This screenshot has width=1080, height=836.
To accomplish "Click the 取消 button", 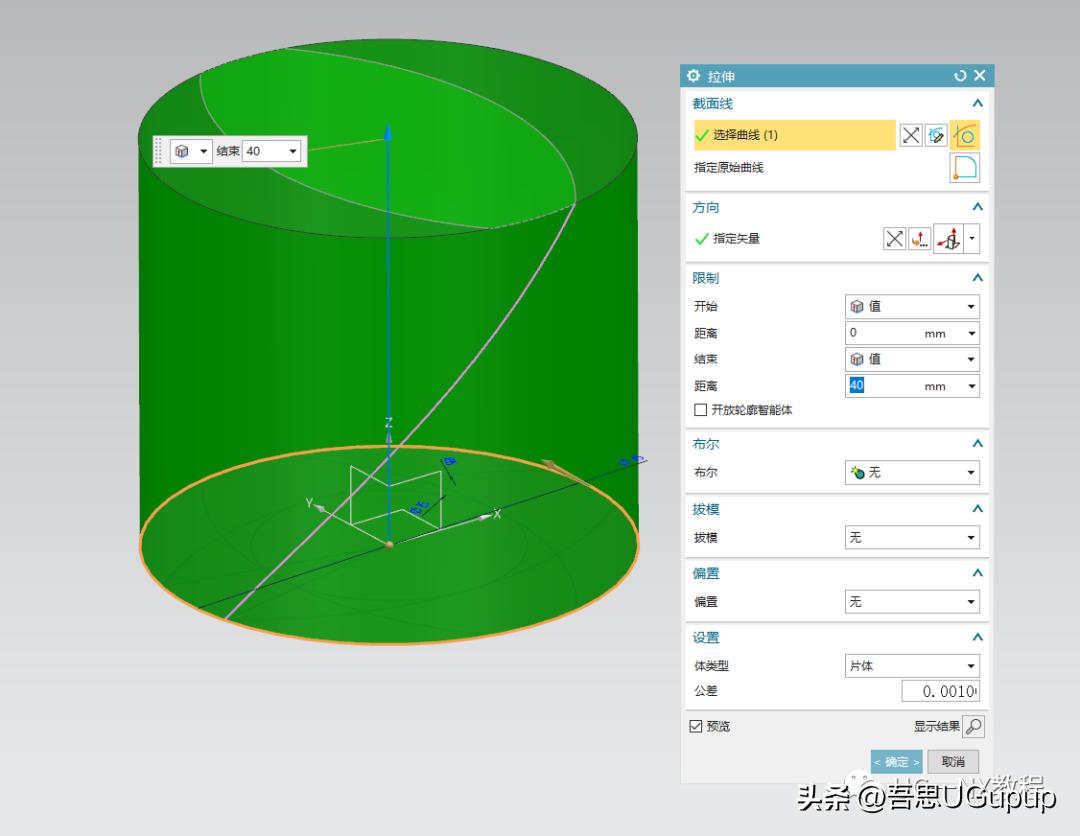I will [x=952, y=762].
